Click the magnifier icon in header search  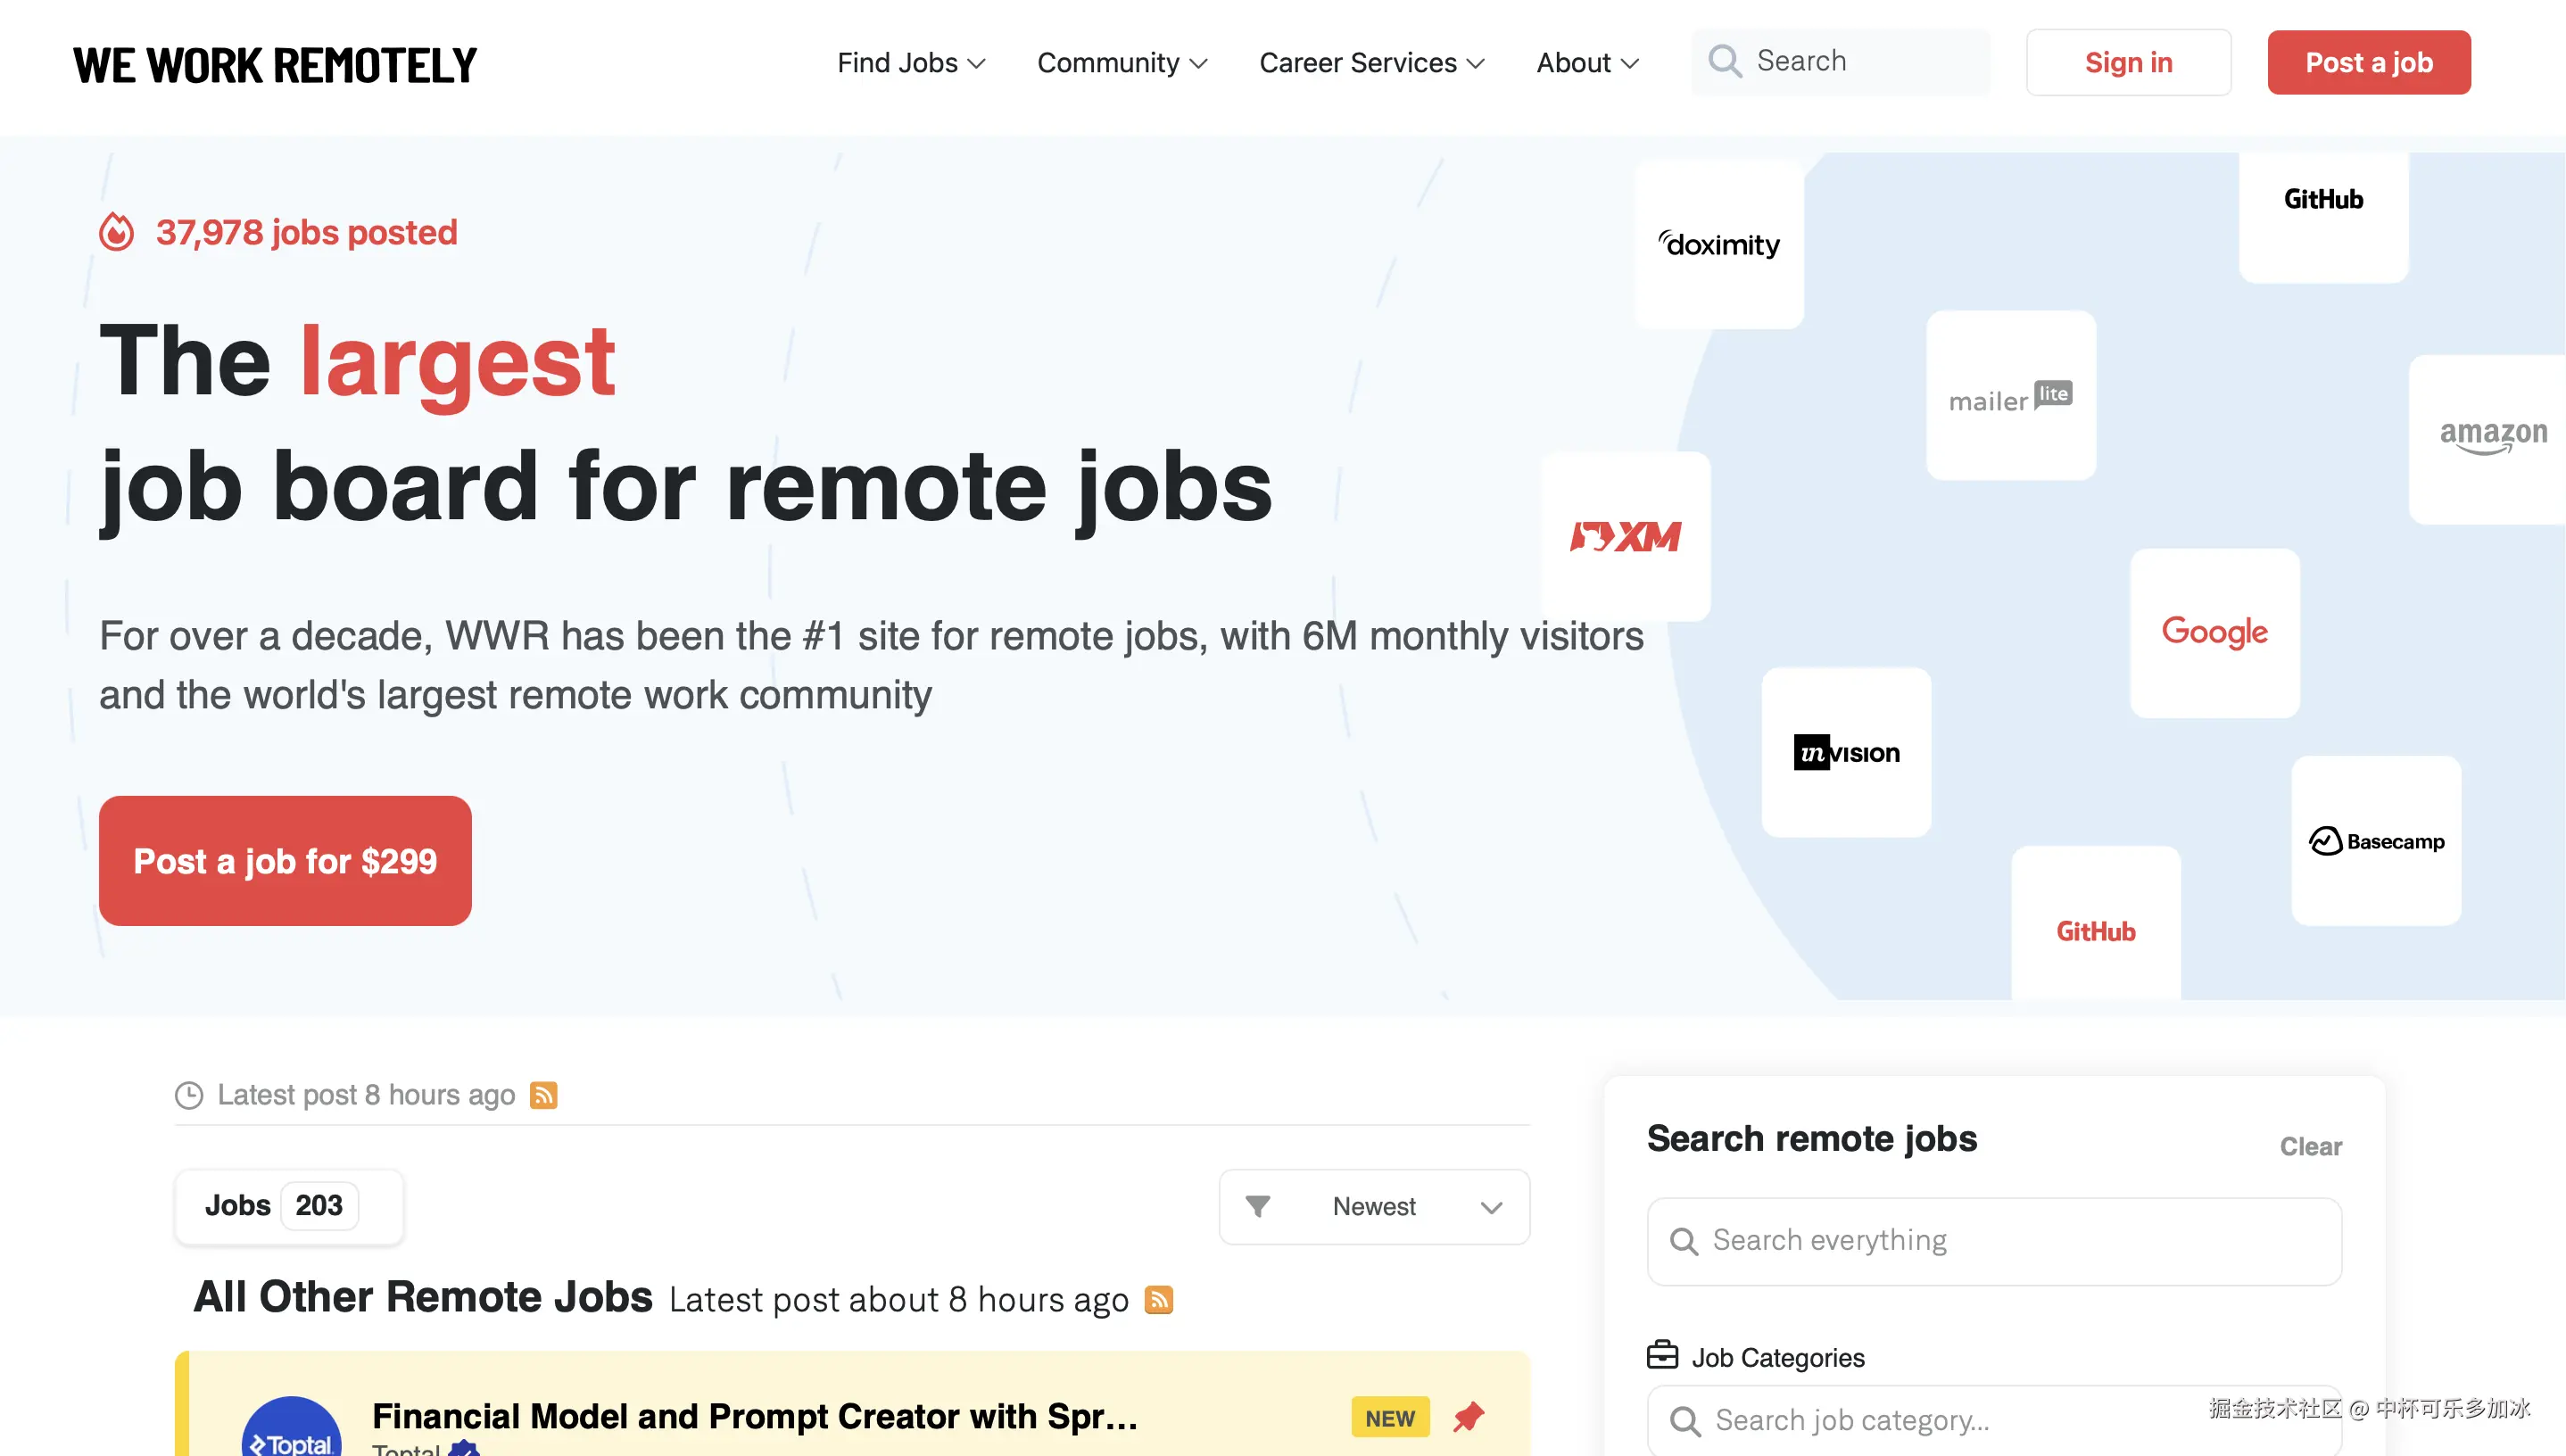[1724, 61]
